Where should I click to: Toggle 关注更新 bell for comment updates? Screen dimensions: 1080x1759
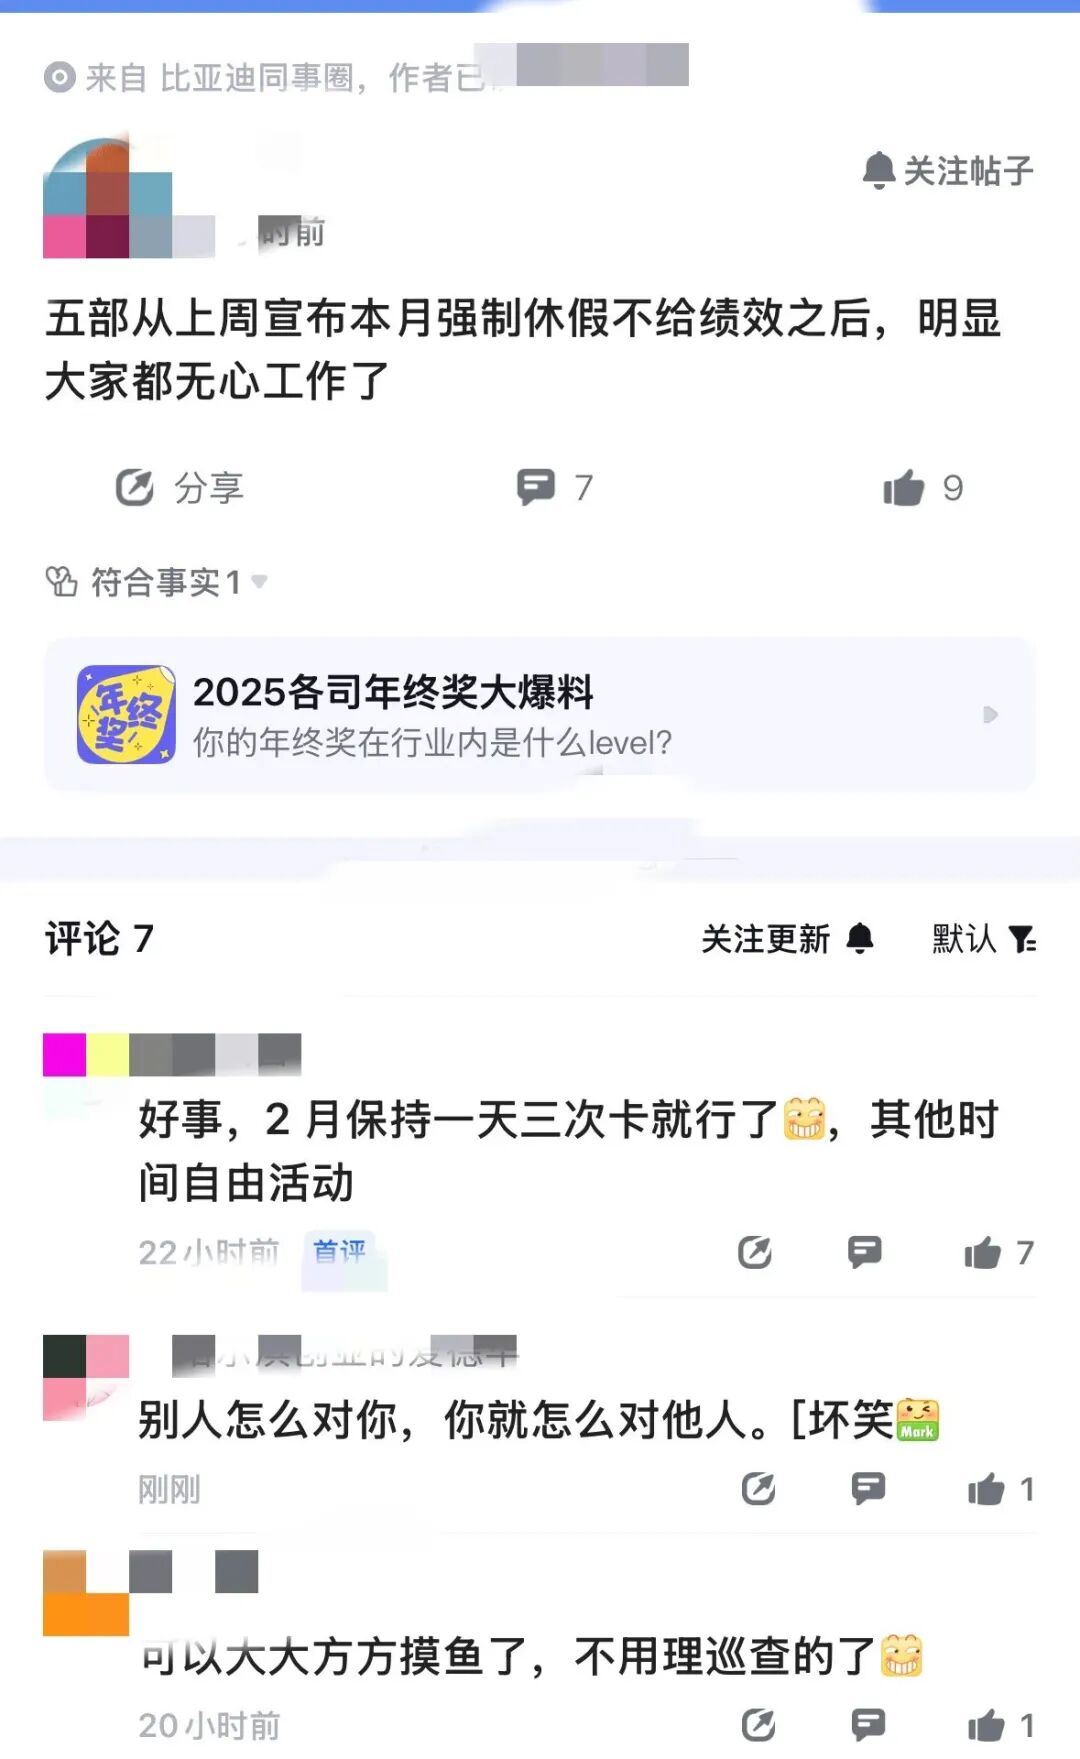(x=788, y=939)
